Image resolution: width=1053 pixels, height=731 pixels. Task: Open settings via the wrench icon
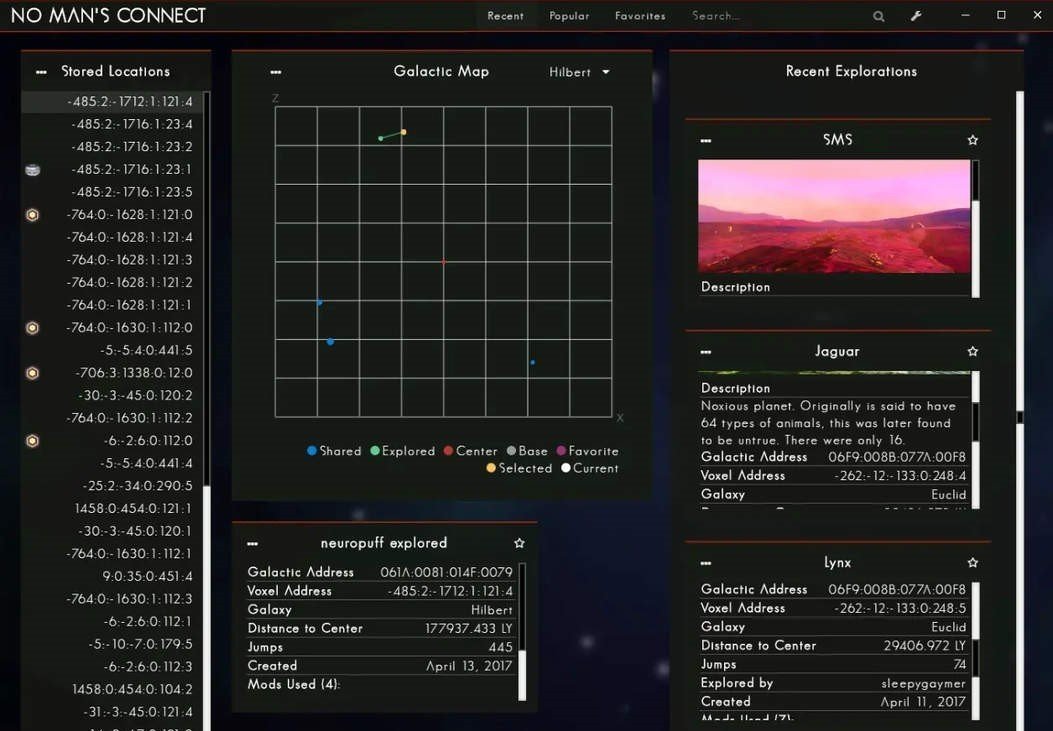pos(916,16)
